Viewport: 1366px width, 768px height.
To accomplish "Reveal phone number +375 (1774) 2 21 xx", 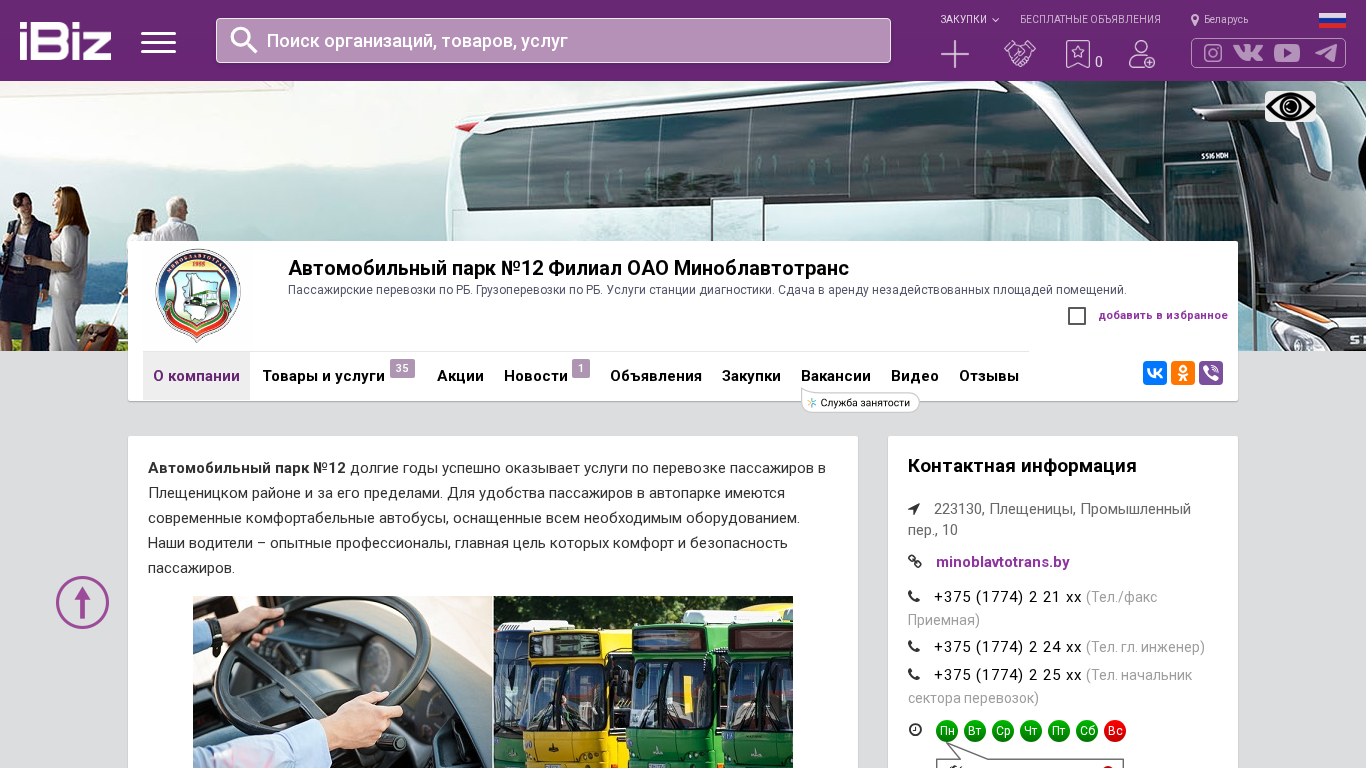I will 1008,597.
